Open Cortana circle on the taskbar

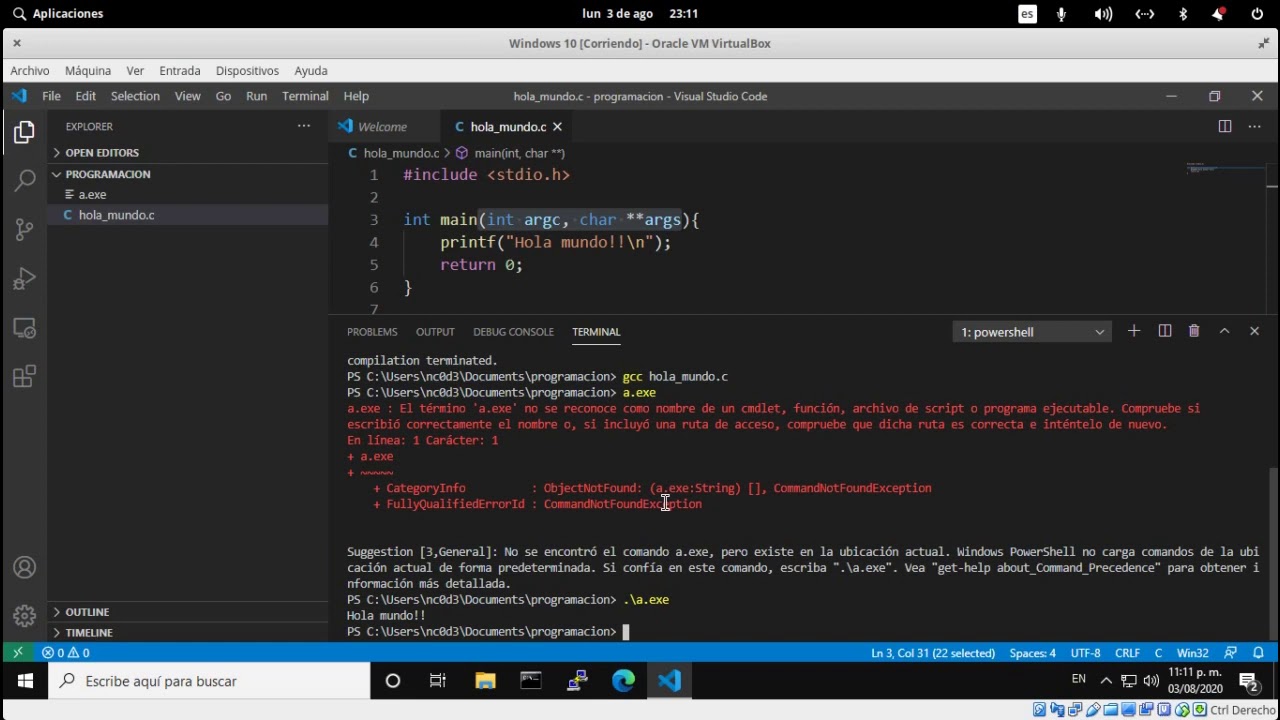point(392,681)
